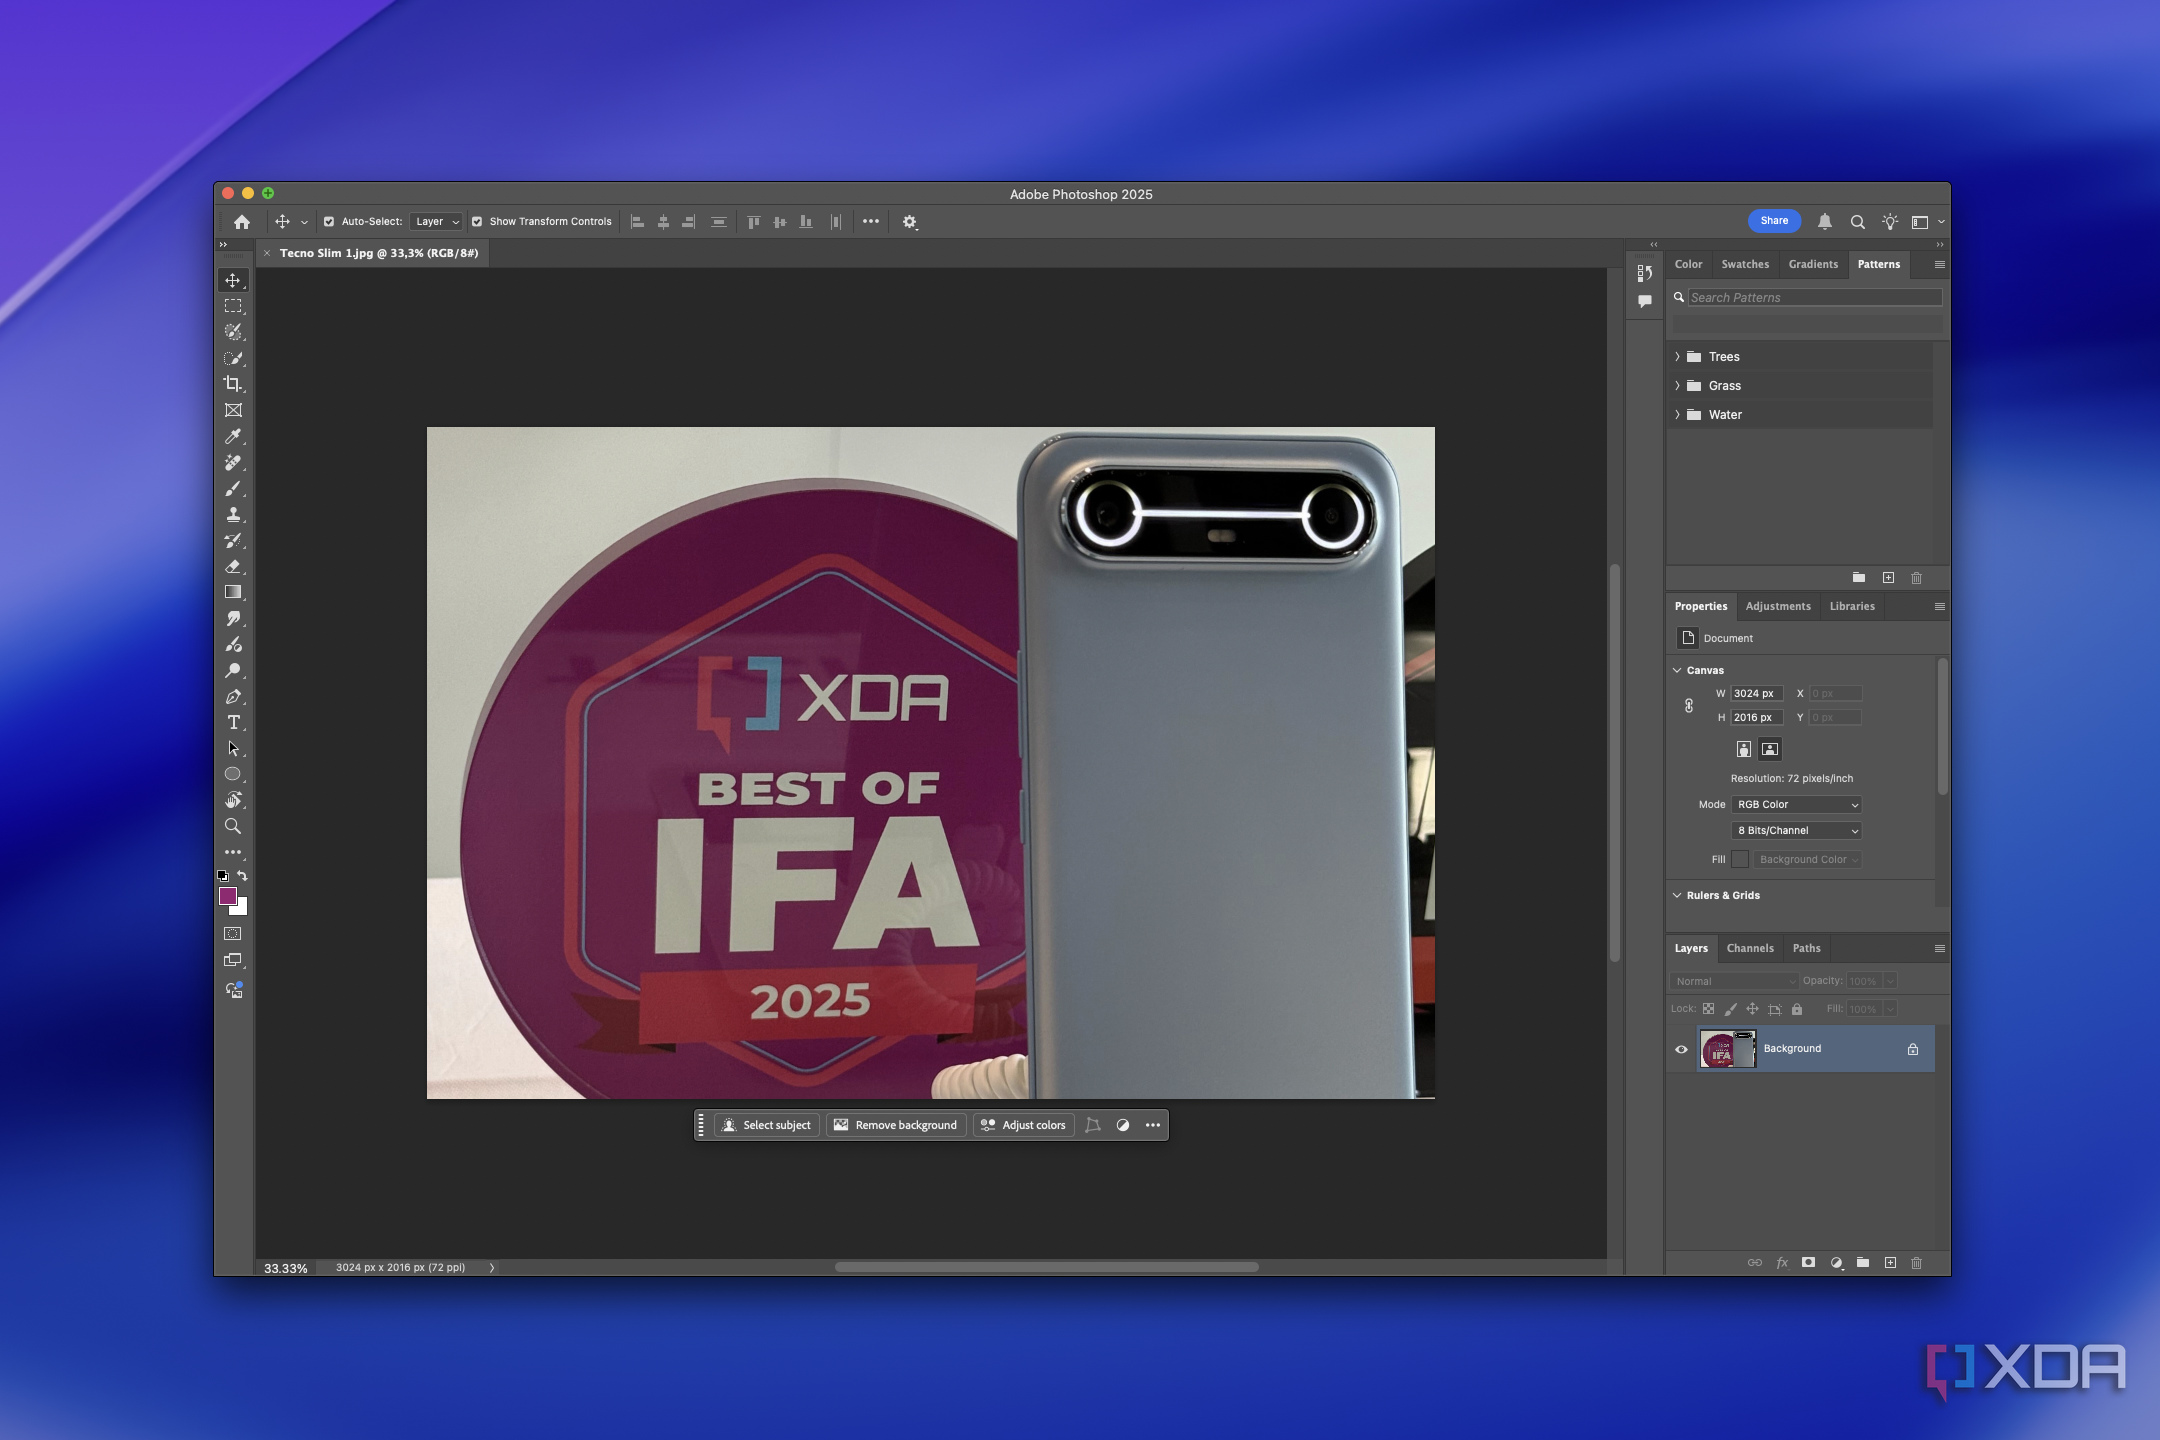Pick the Eyedropper tool
Screen dimensions: 2160x1440
[233, 436]
